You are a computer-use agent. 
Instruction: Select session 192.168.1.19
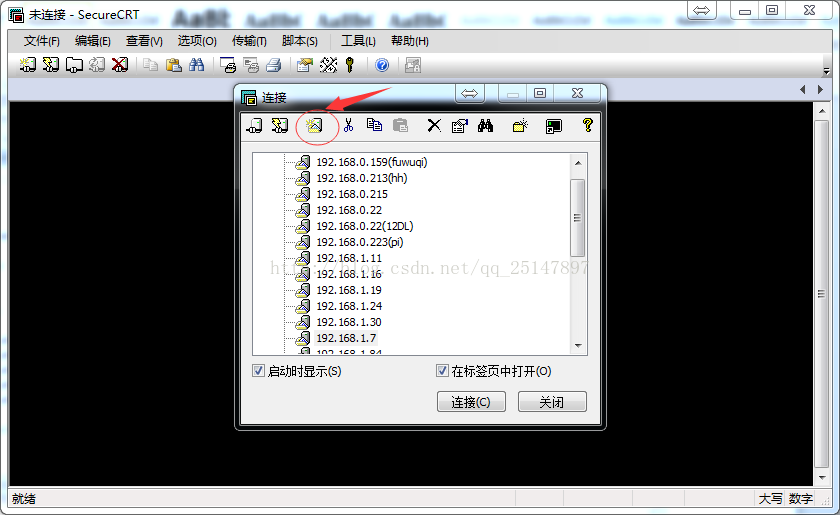click(349, 290)
